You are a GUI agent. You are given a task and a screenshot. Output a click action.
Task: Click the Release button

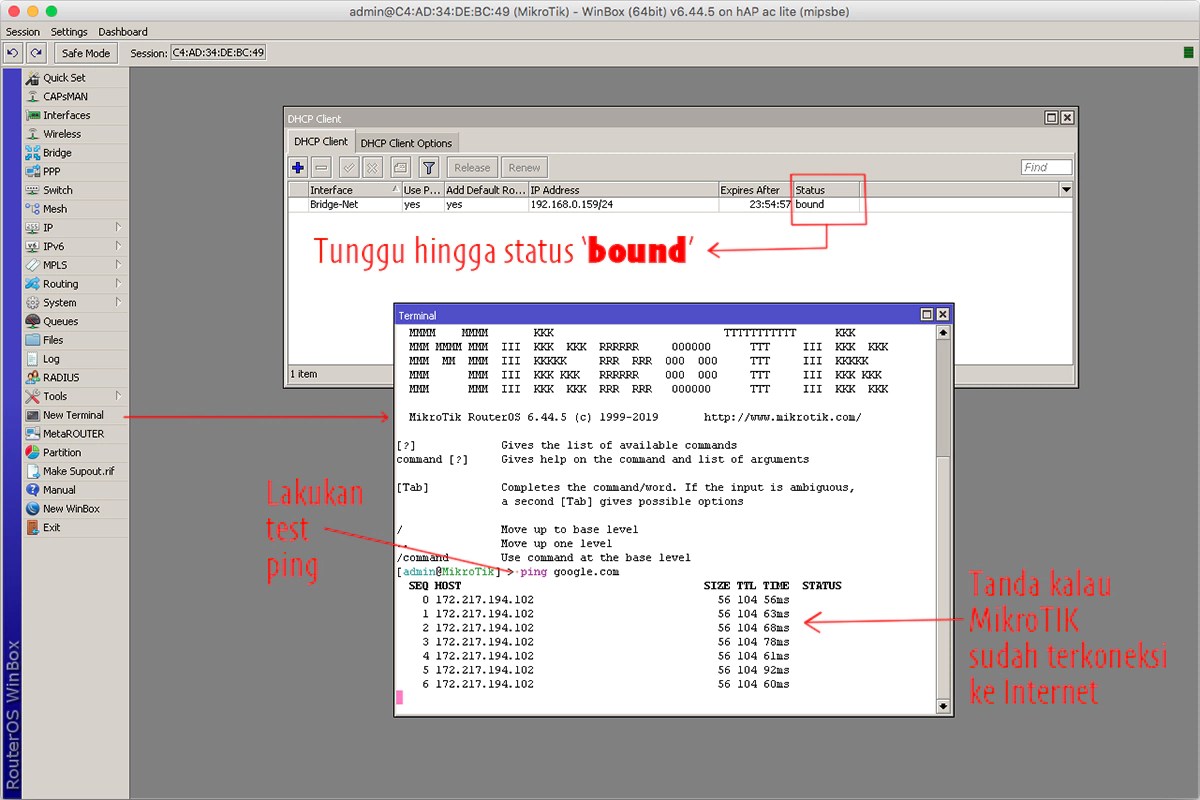pyautogui.click(x=472, y=167)
